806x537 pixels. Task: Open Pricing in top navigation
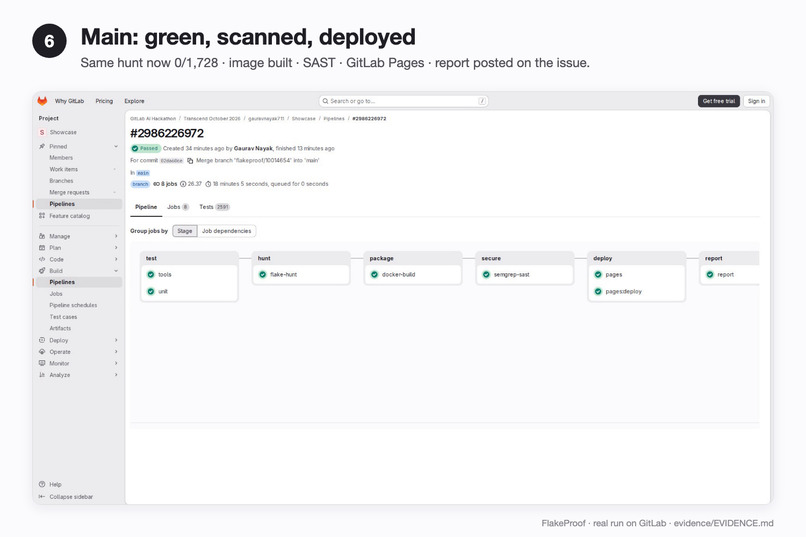pos(104,101)
